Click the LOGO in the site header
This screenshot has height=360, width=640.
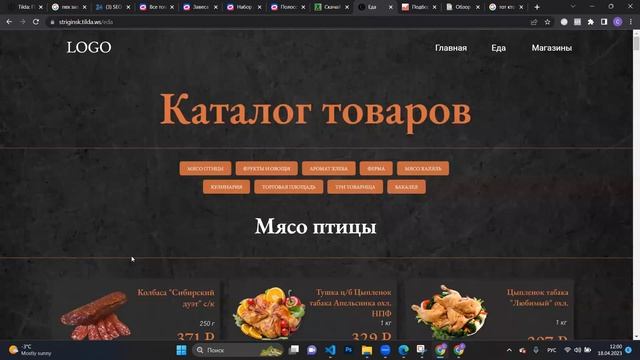click(89, 47)
